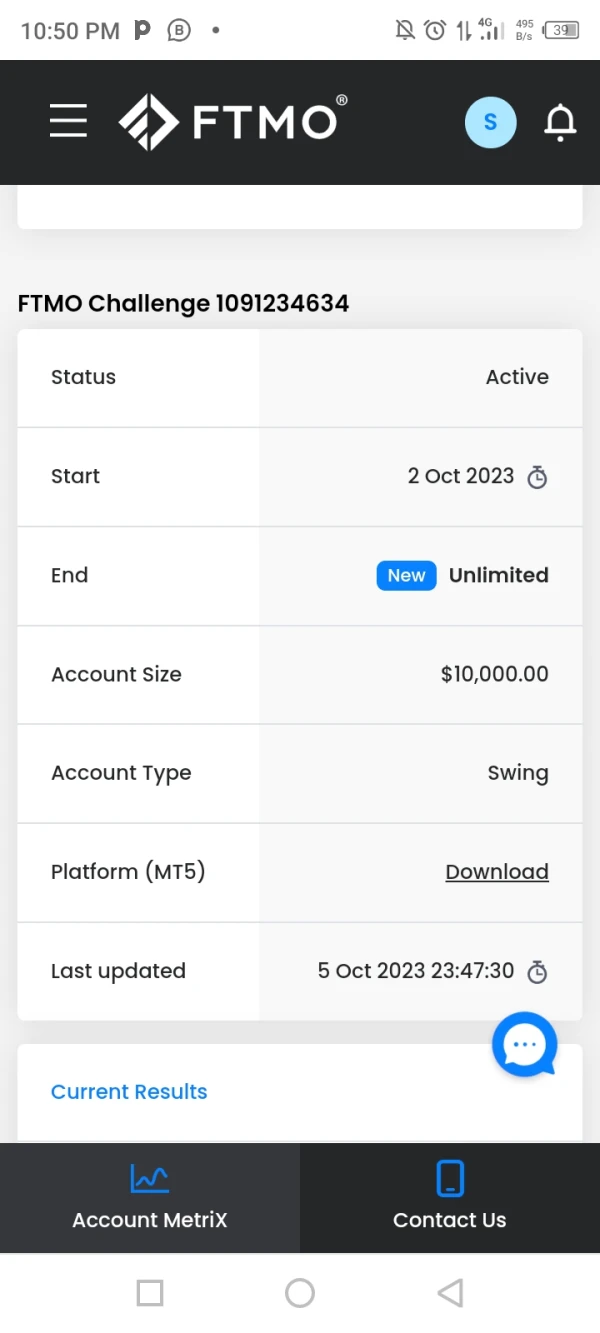Tap the clock icon beside Last updated
Image resolution: width=600 pixels, height=1333 pixels.
(537, 971)
